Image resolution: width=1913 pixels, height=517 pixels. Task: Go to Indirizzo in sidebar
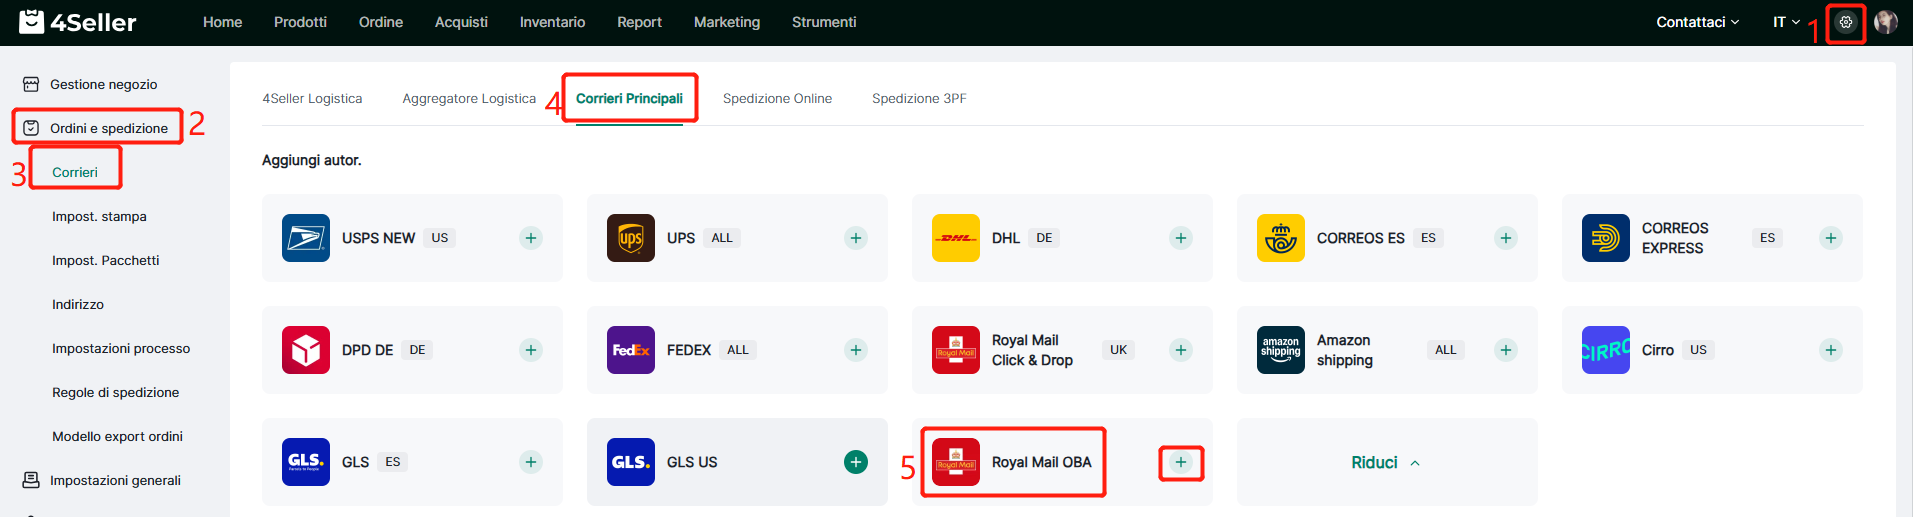[78, 304]
